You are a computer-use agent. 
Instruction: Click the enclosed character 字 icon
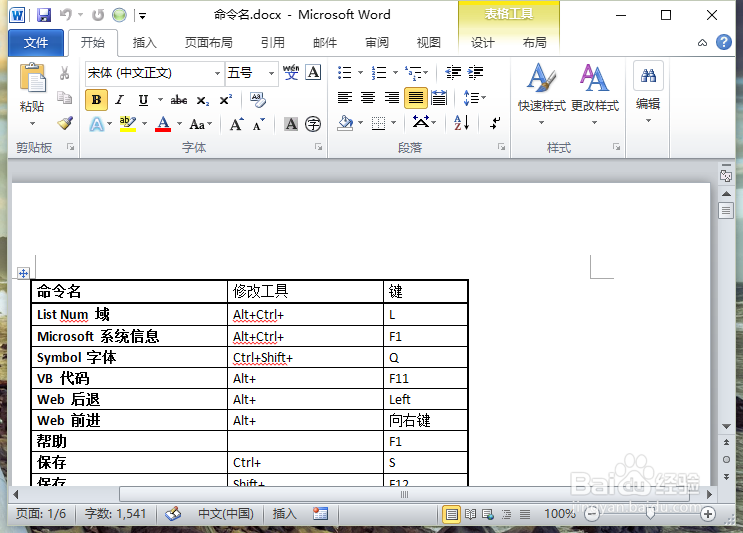pos(313,124)
